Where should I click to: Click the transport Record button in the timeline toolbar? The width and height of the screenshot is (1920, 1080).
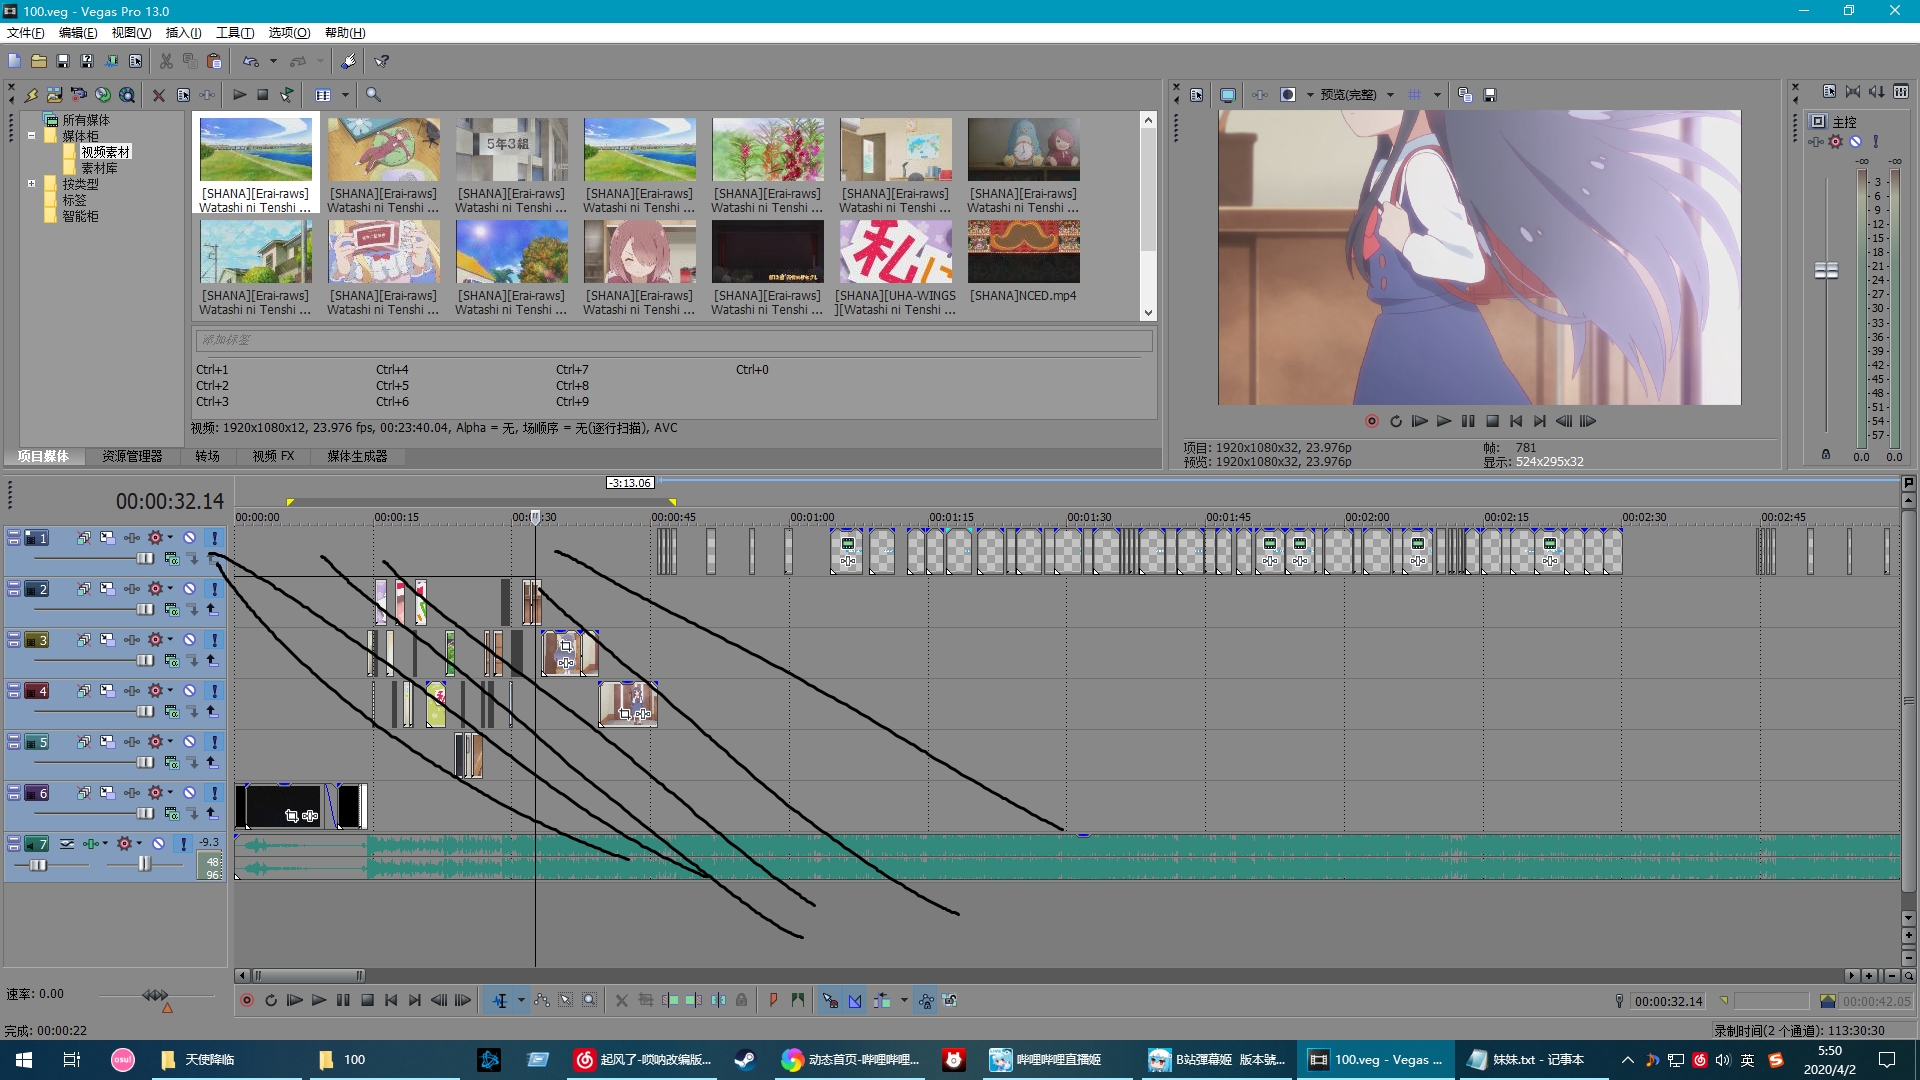click(x=247, y=1001)
